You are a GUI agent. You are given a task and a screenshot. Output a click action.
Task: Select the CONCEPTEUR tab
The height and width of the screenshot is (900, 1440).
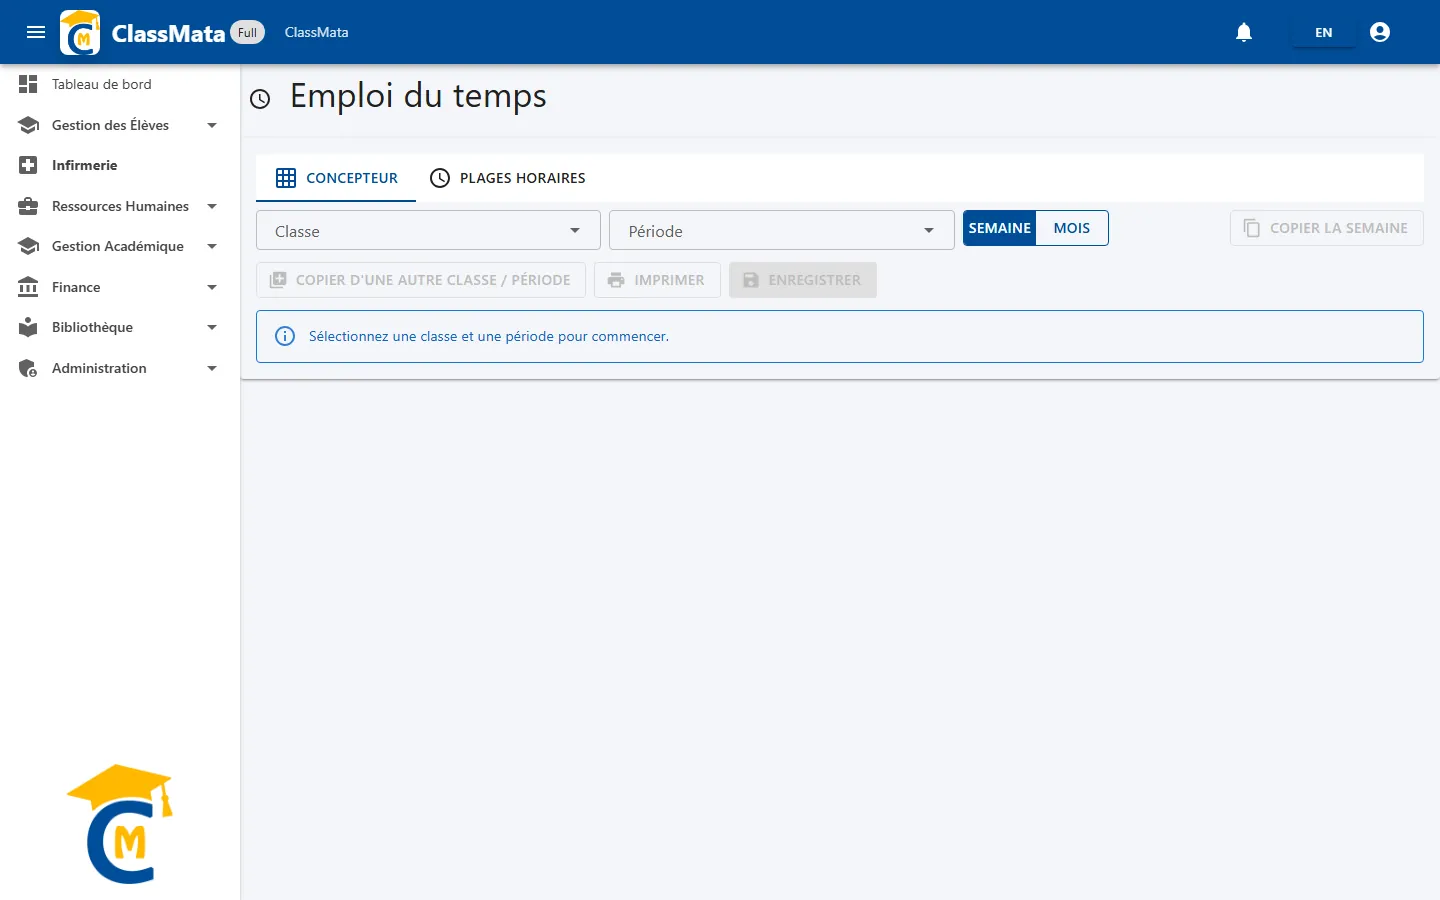[x=336, y=178]
